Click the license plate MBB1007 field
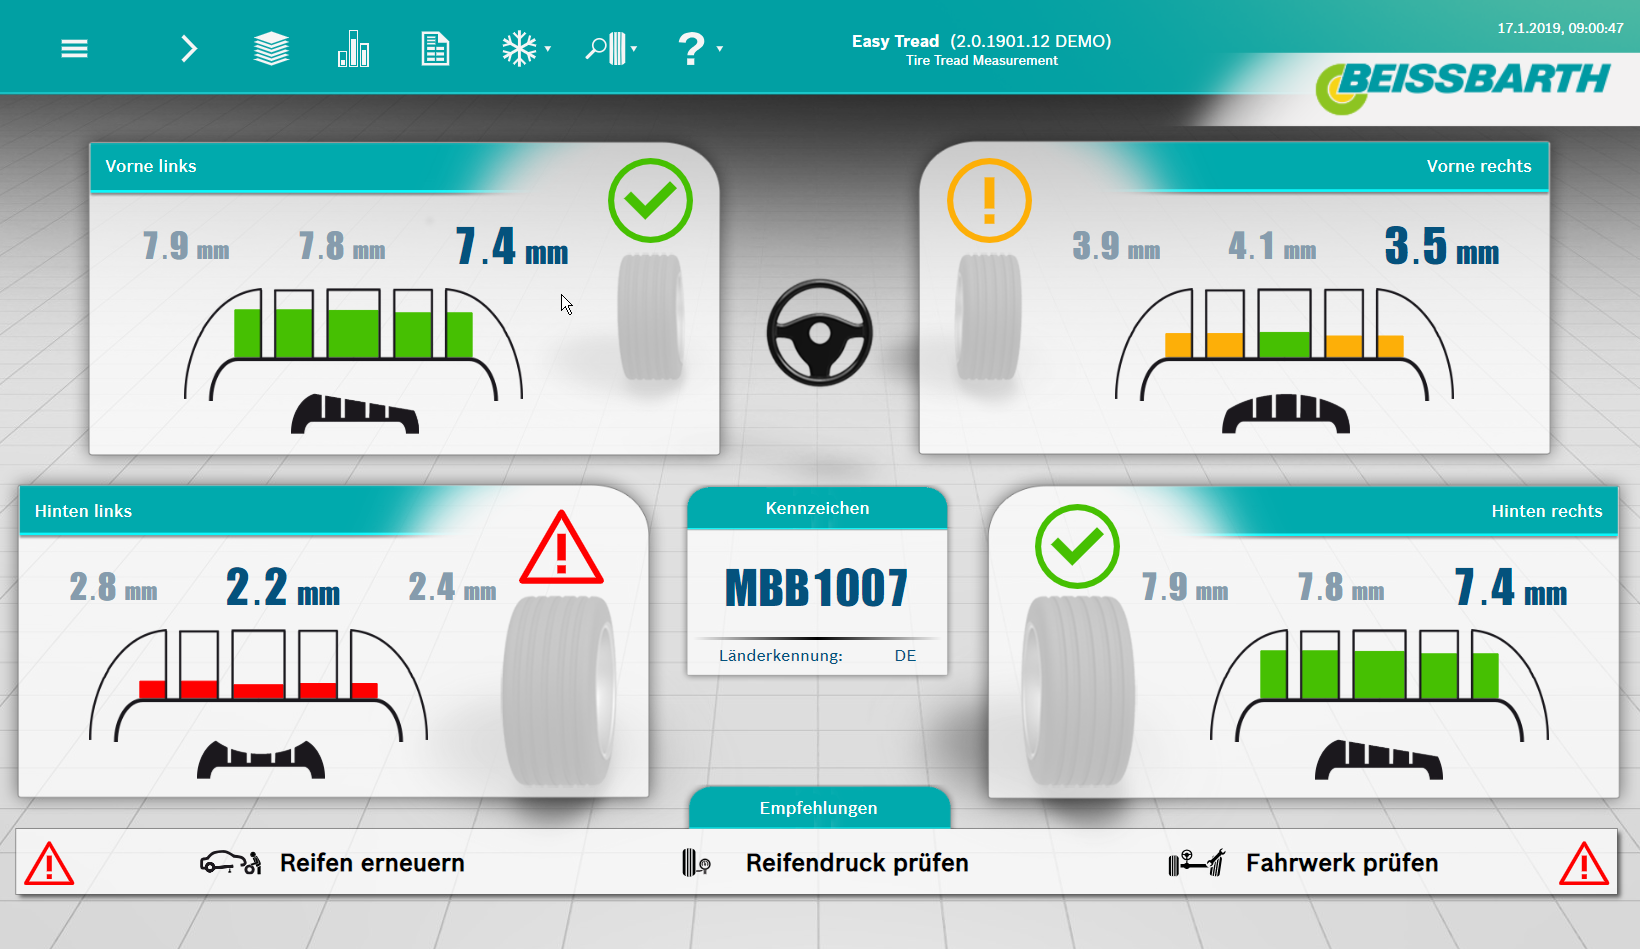Image resolution: width=1640 pixels, height=949 pixels. tap(816, 588)
